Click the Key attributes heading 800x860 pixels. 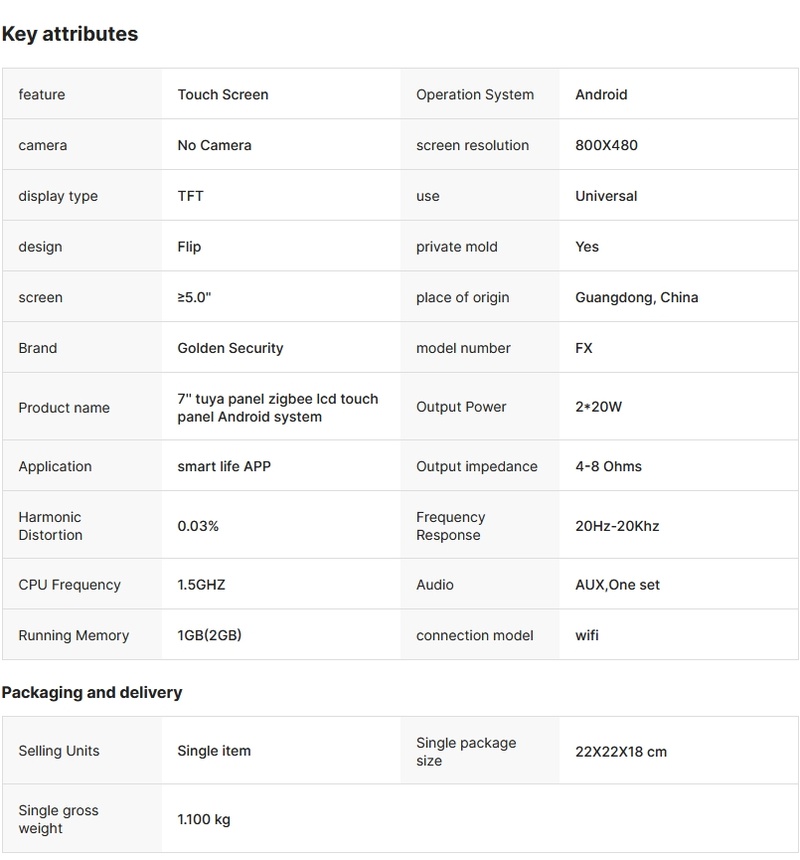point(70,34)
